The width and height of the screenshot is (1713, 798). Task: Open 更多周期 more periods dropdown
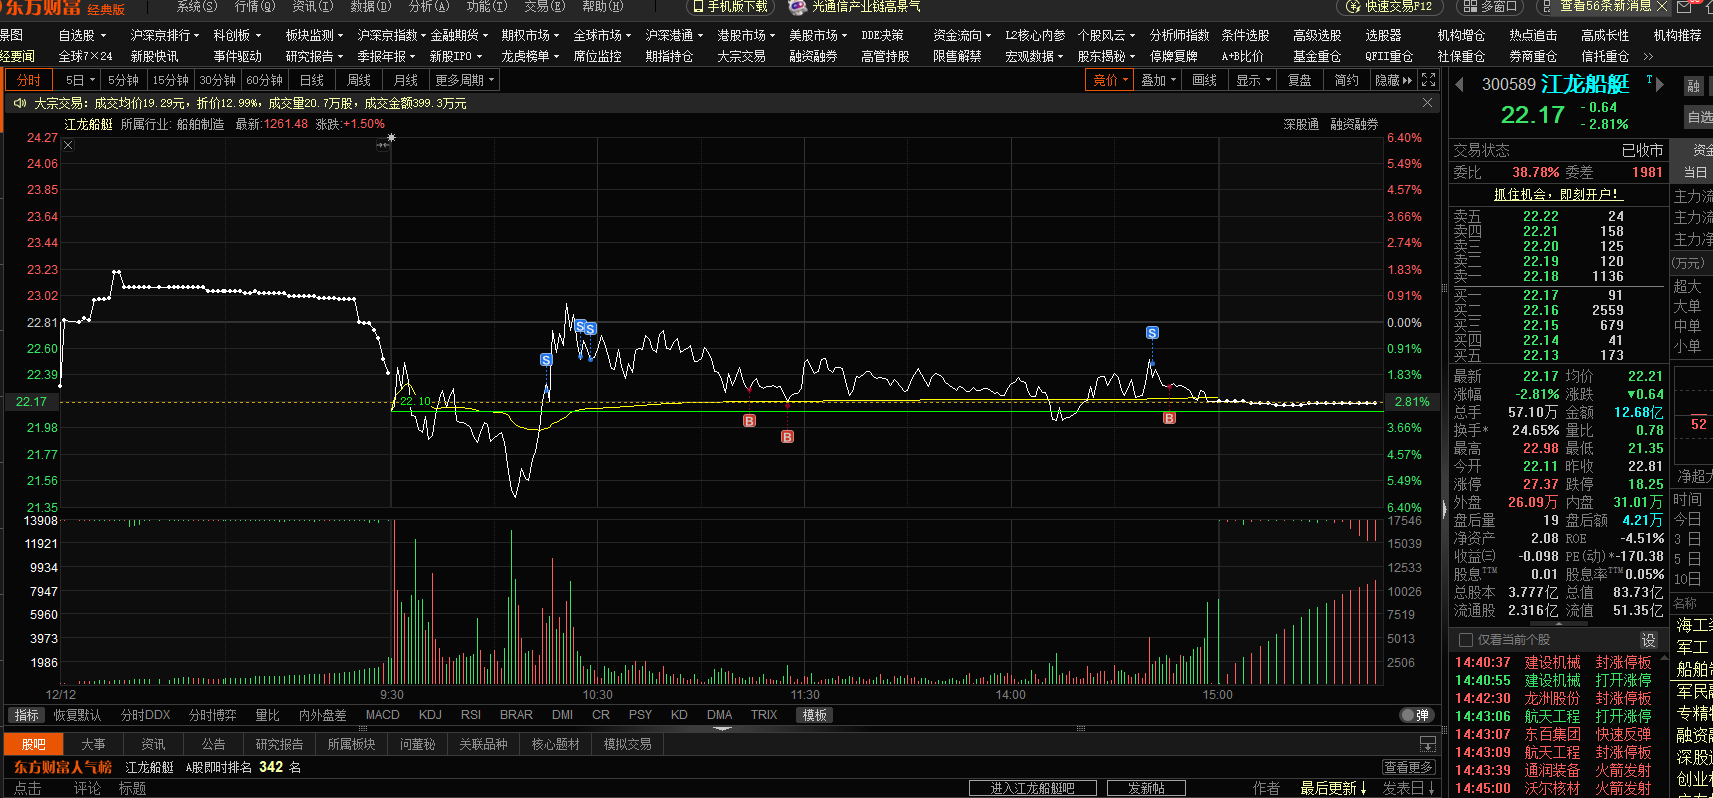pyautogui.click(x=465, y=80)
